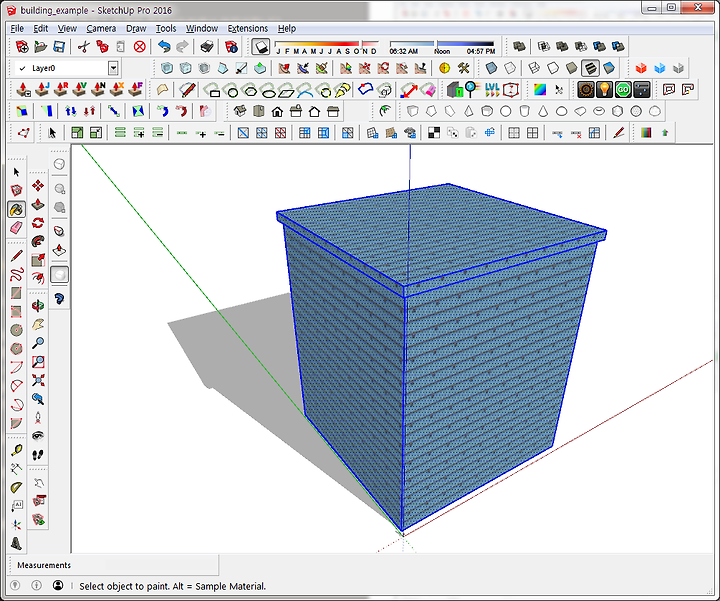
Task: Click the Save floppy disk icon
Action: (x=59, y=46)
